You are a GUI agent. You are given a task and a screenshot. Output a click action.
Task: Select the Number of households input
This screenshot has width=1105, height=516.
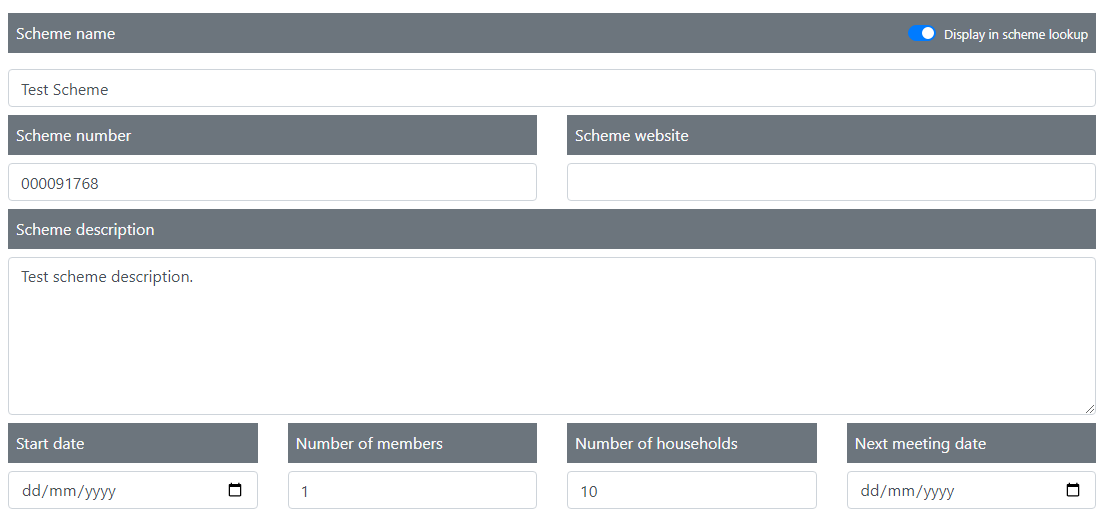691,491
